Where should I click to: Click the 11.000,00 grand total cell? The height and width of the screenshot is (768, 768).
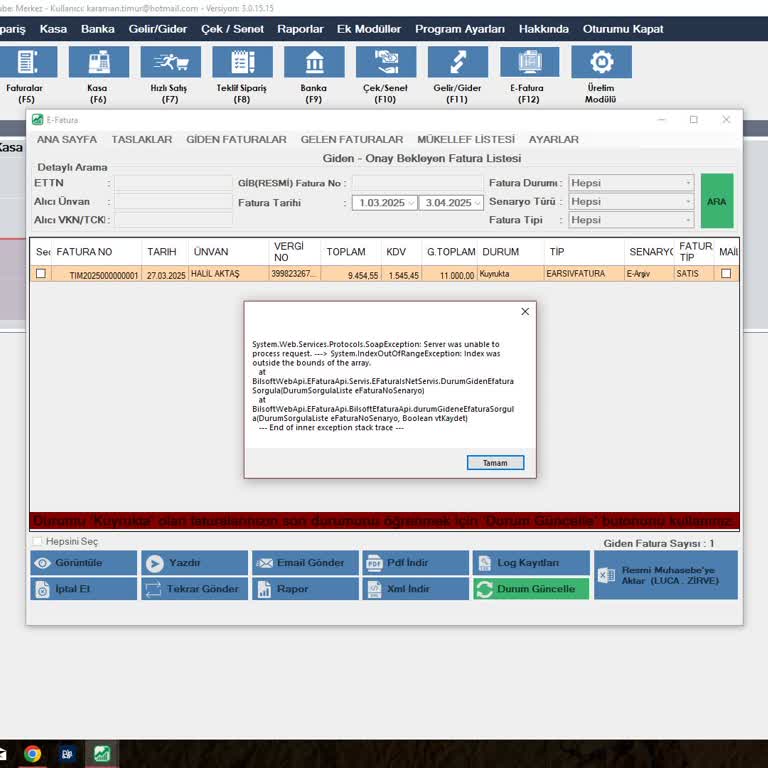tap(450, 274)
